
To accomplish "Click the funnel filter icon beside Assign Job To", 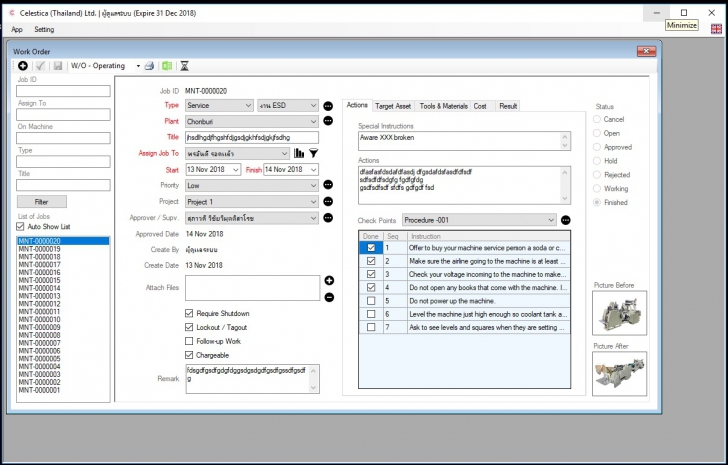I will pyautogui.click(x=312, y=153).
